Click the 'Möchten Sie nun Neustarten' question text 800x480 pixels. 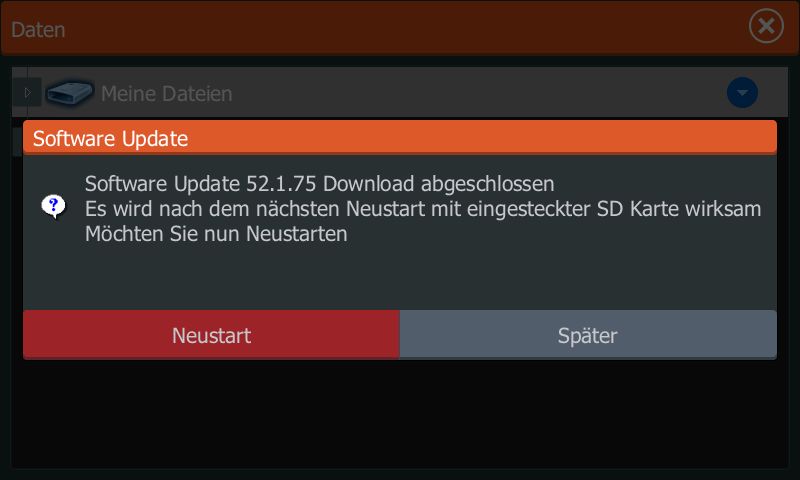[216, 234]
